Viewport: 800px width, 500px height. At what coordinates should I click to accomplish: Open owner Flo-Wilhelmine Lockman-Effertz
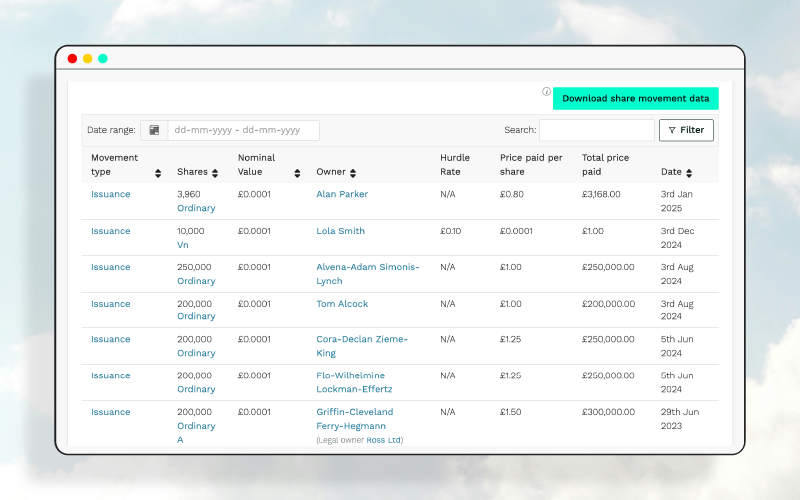354,382
